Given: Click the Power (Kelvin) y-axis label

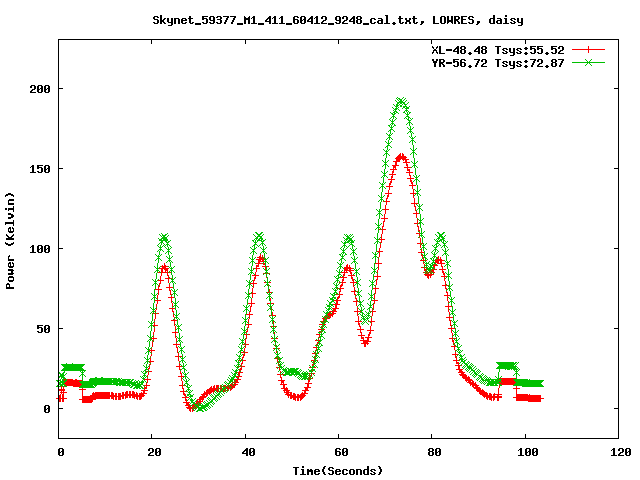Looking at the screenshot, I should pos(10,241).
